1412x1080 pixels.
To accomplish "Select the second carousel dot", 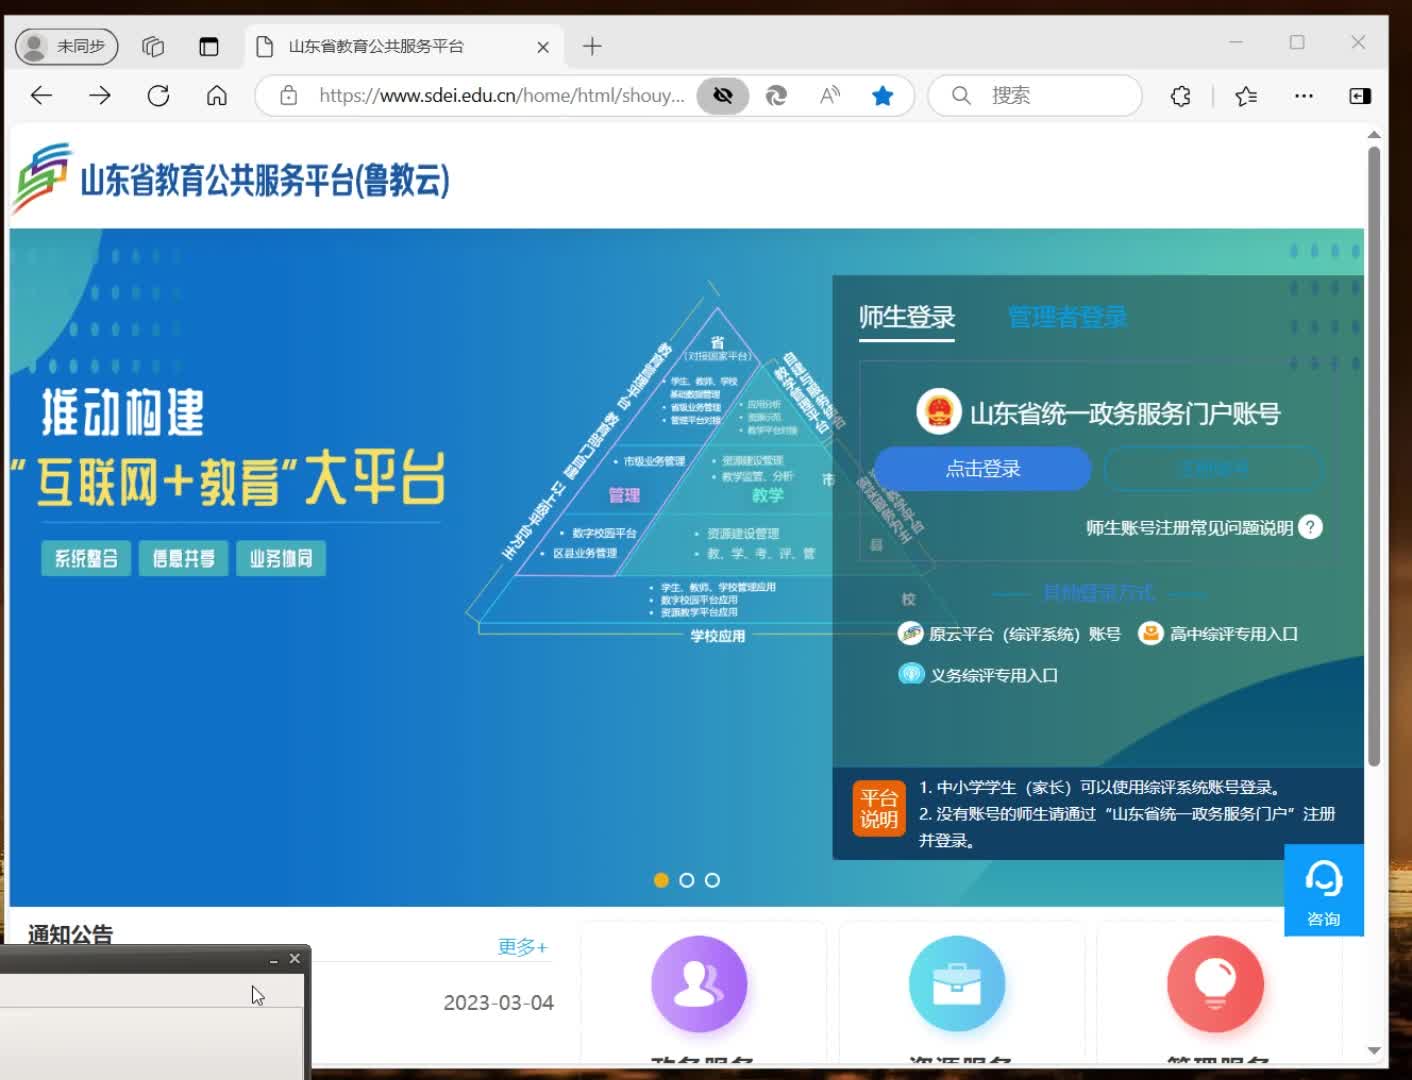I will coord(686,880).
